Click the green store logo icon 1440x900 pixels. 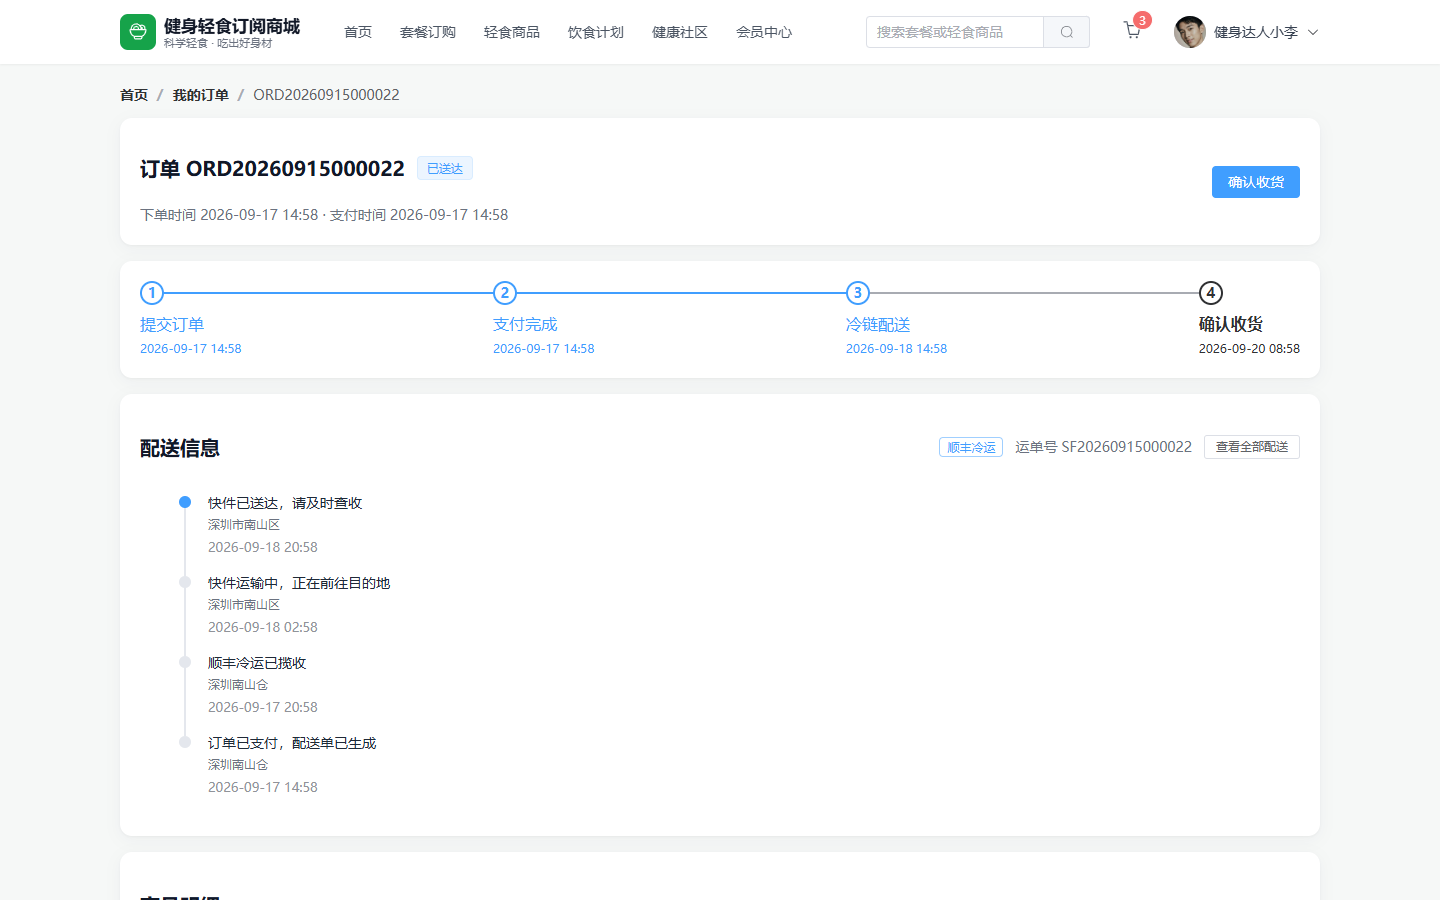pyautogui.click(x=138, y=32)
